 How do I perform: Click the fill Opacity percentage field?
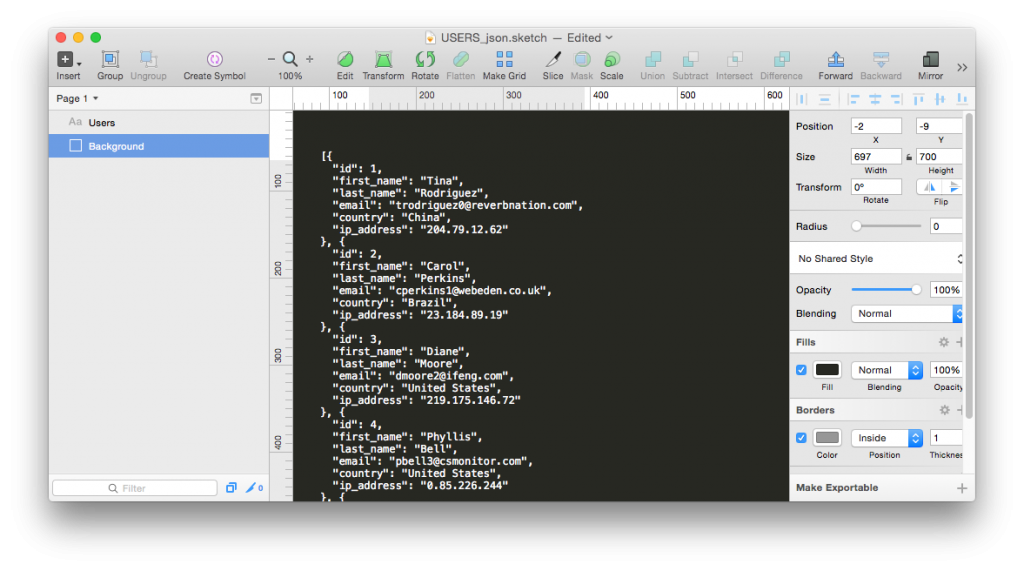(x=946, y=370)
